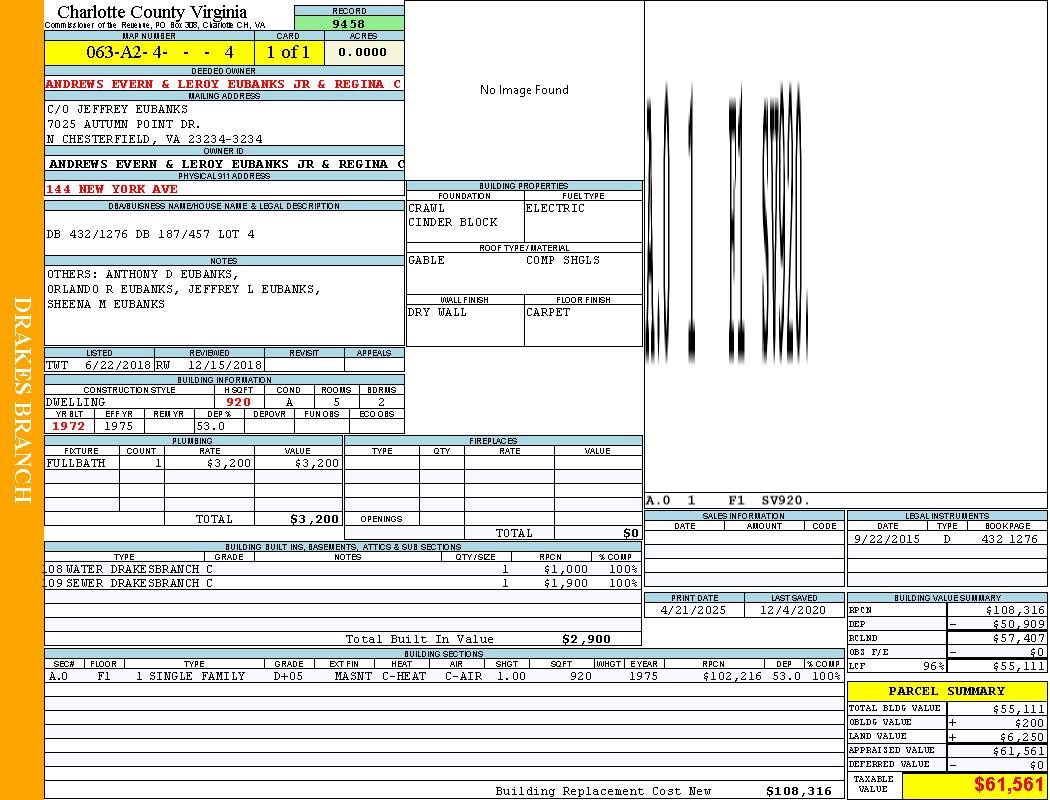Click RCLND value $57,407
Image resolution: width=1050 pixels, height=800 pixels.
click(x=1019, y=639)
